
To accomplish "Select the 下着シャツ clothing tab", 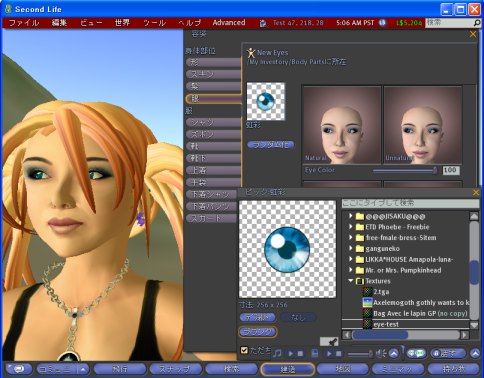I will tap(212, 194).
